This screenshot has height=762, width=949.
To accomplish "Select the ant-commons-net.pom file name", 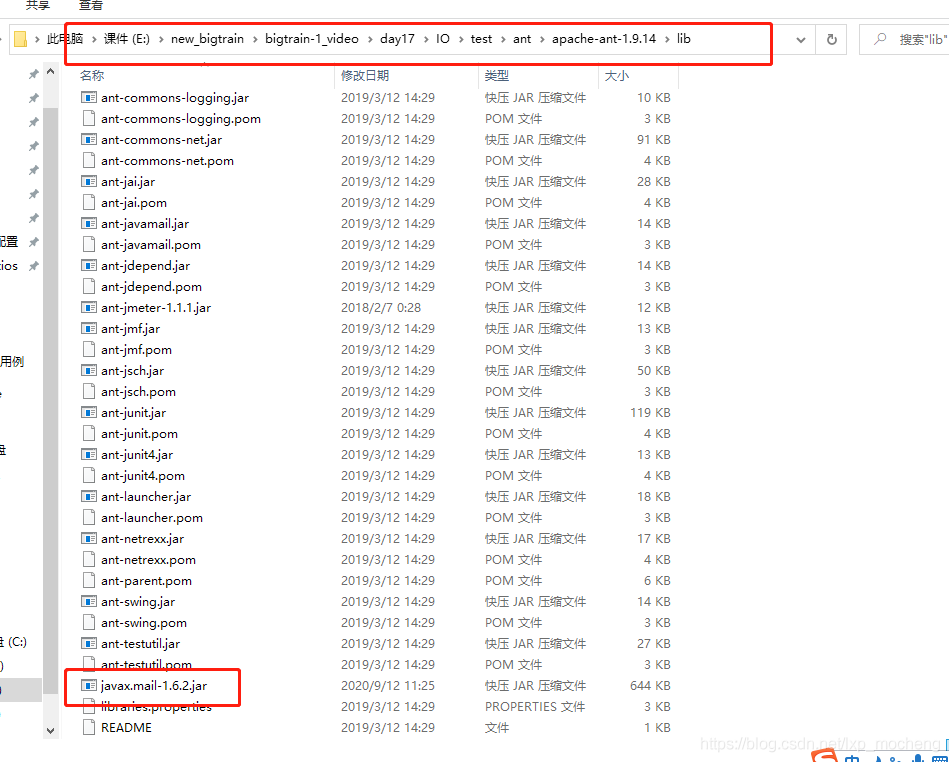I will (x=167, y=160).
